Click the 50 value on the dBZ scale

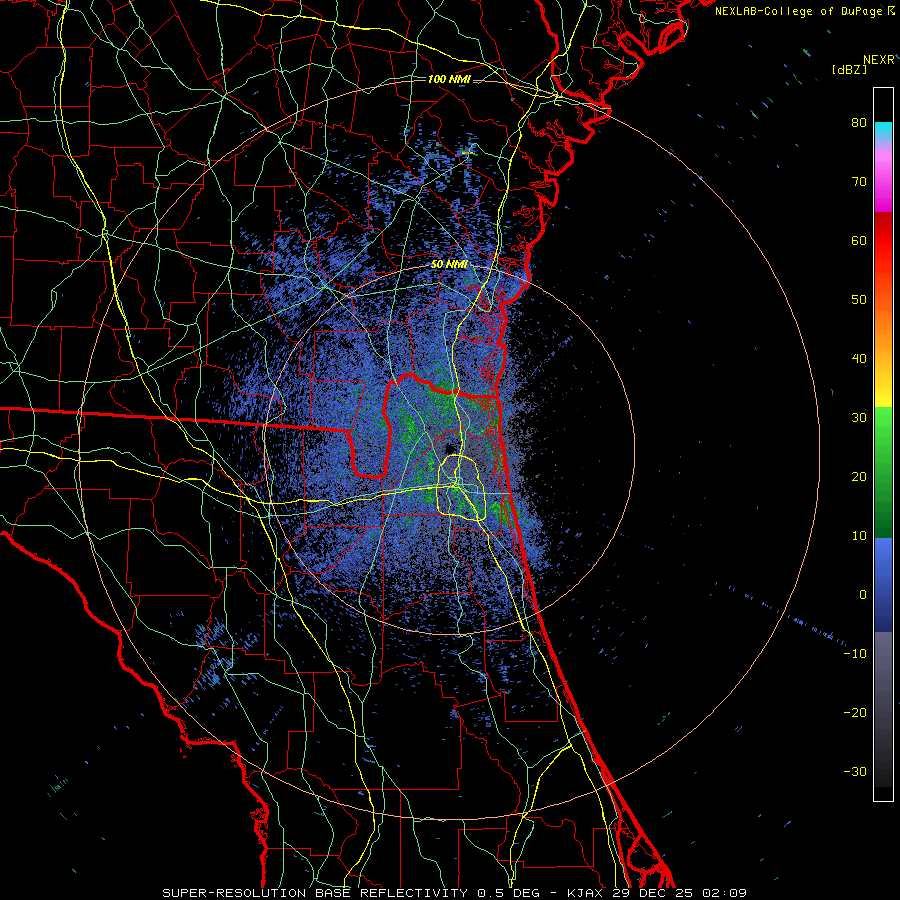coord(859,300)
